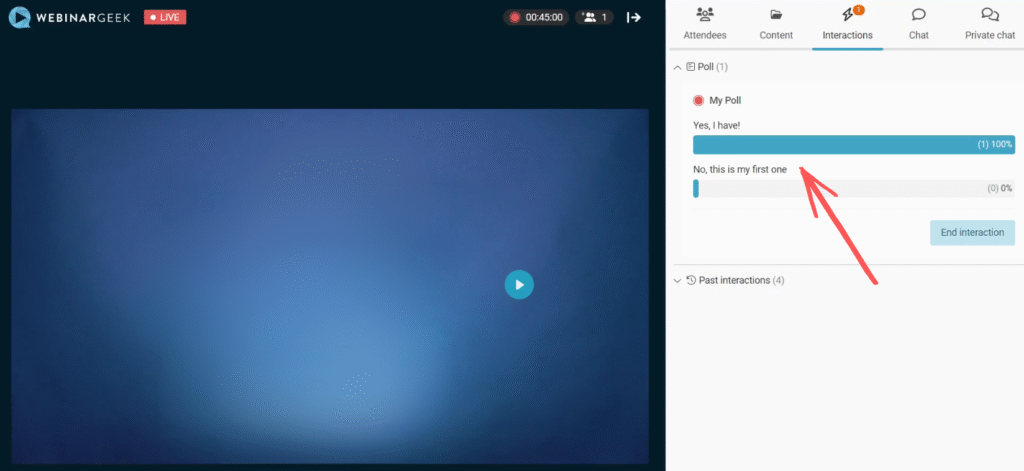Click the 'No, this is my first one' bar
Image resolution: width=1024 pixels, height=471 pixels.
[x=854, y=188]
